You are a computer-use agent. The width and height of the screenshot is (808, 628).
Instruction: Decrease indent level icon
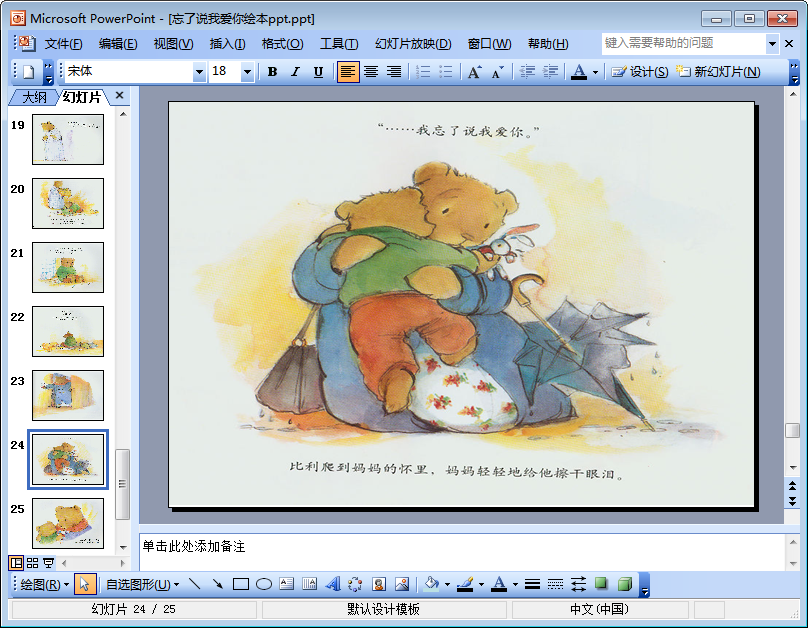pyautogui.click(x=527, y=72)
